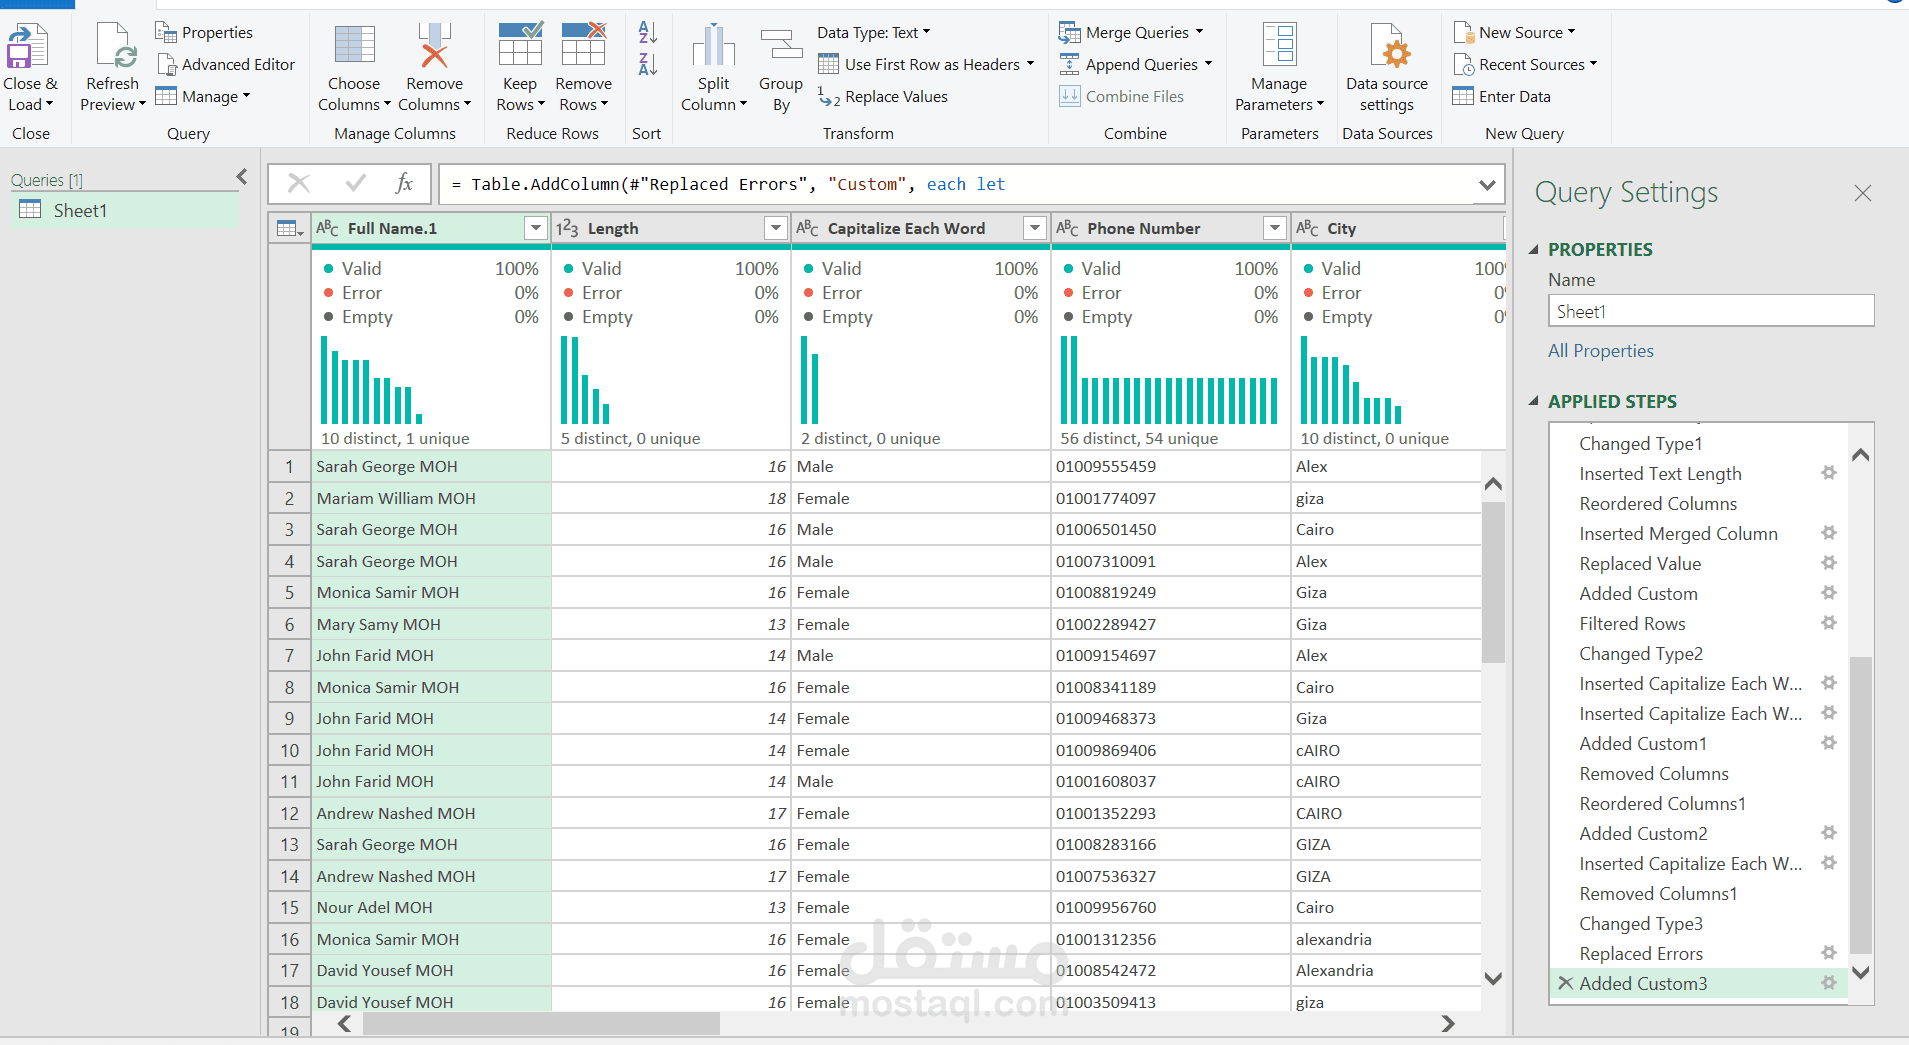
Task: Click Combine Files button
Action: tap(1121, 96)
